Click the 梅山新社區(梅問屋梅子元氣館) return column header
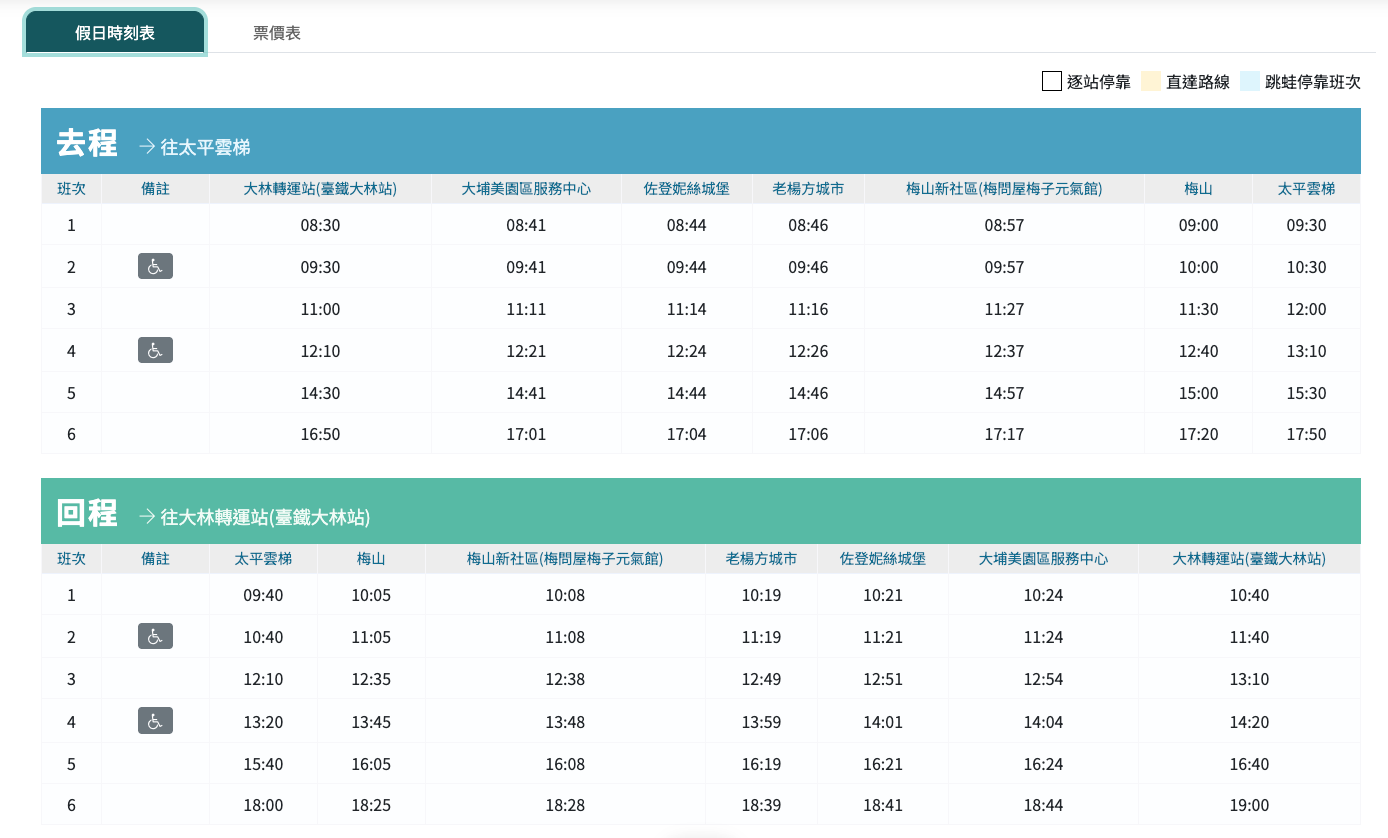The height and width of the screenshot is (838, 1388). click(x=565, y=559)
